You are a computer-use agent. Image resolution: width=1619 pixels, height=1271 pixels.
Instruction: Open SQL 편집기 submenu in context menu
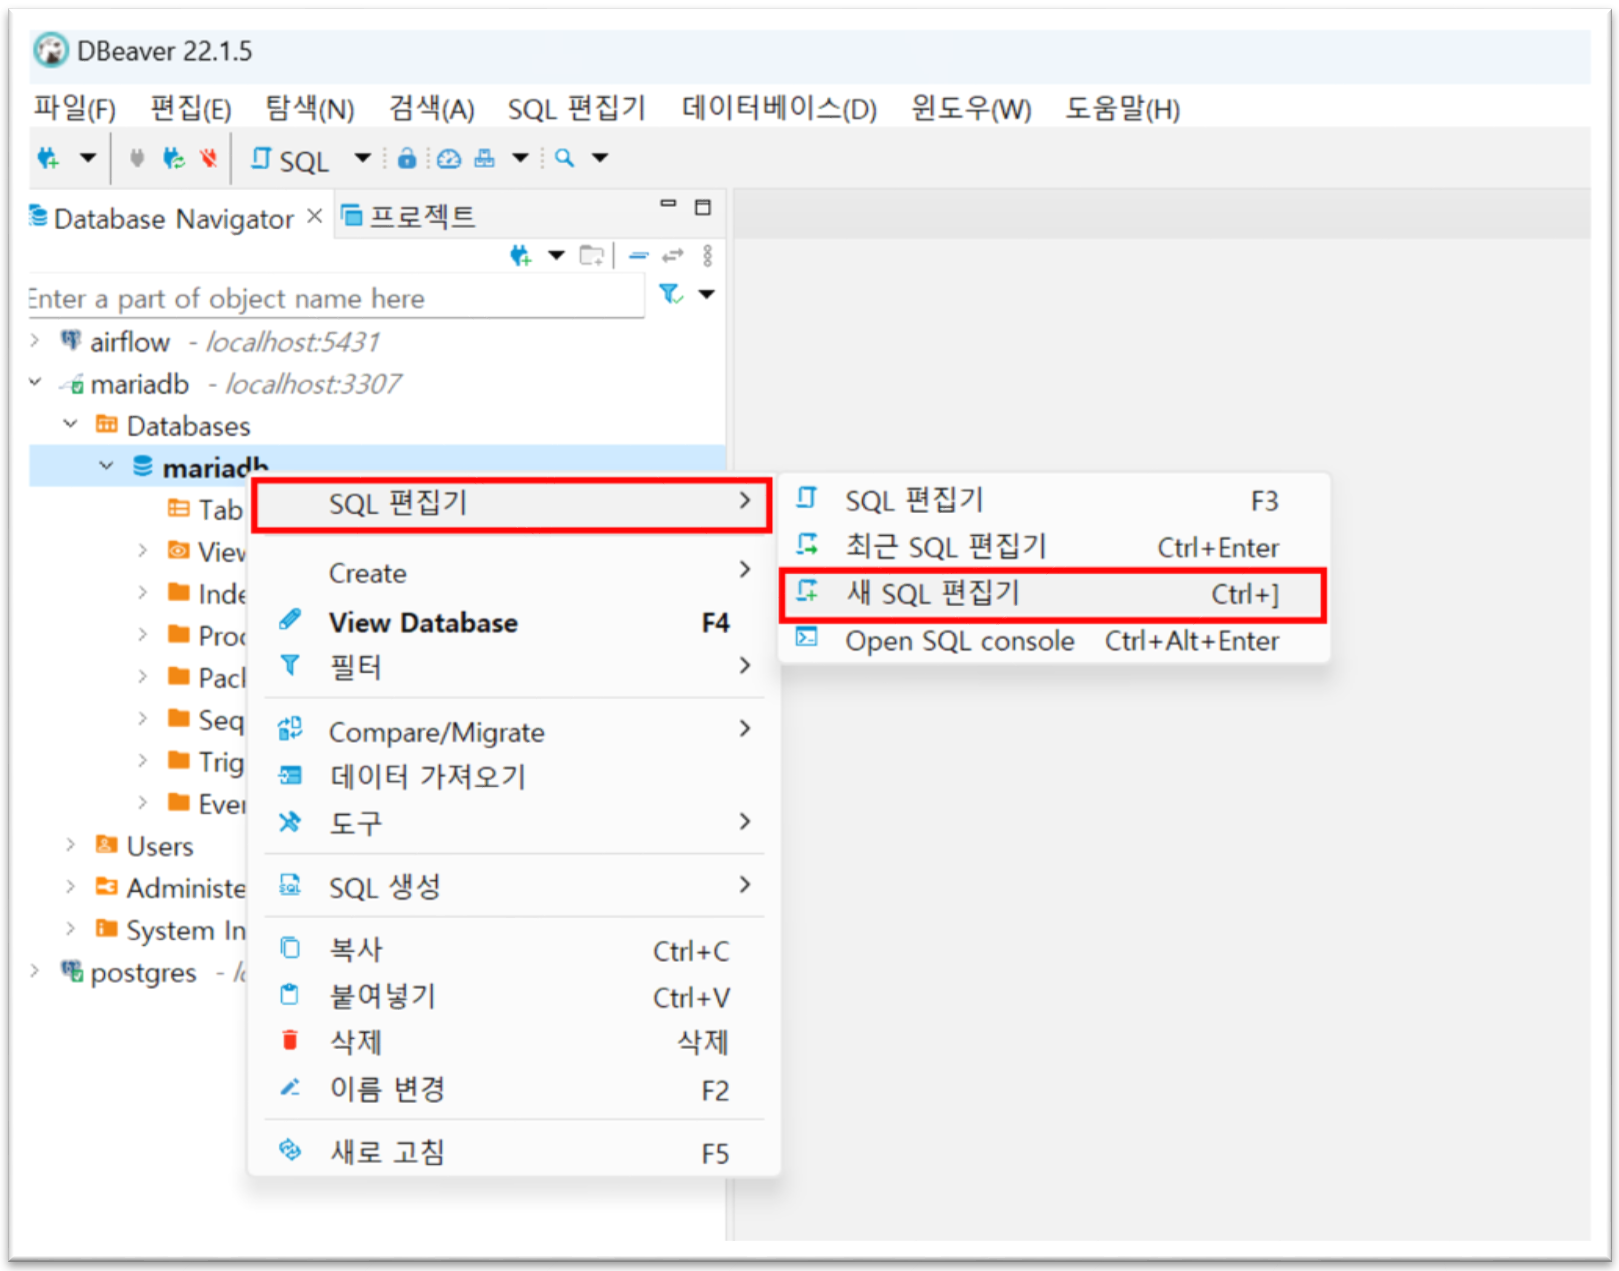pos(512,503)
